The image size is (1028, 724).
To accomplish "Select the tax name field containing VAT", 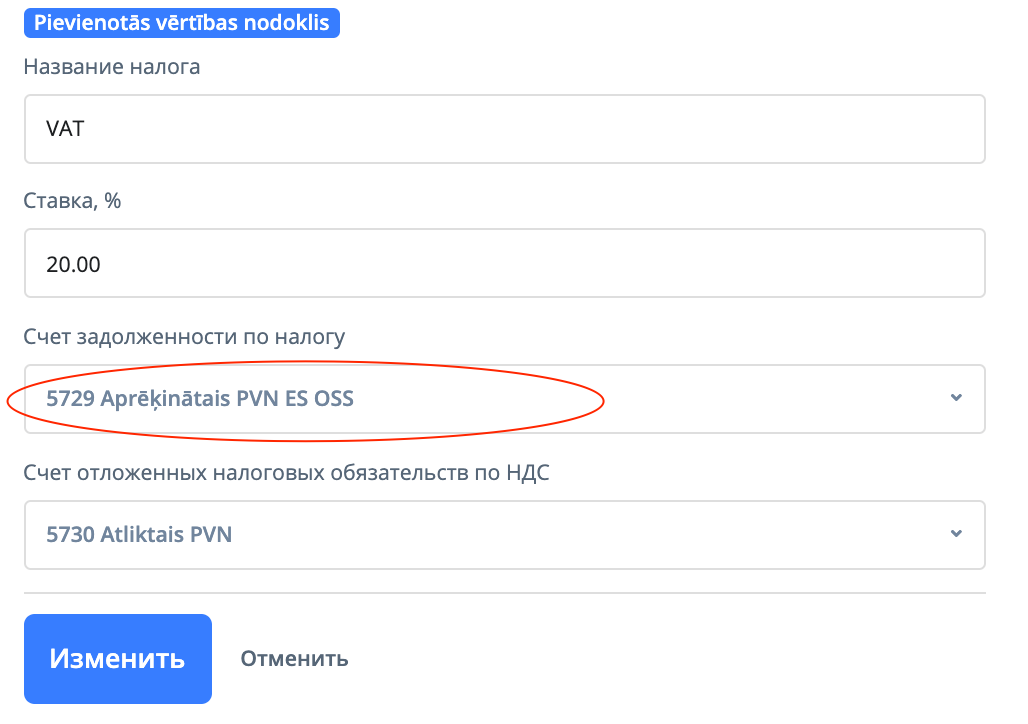I will [504, 129].
